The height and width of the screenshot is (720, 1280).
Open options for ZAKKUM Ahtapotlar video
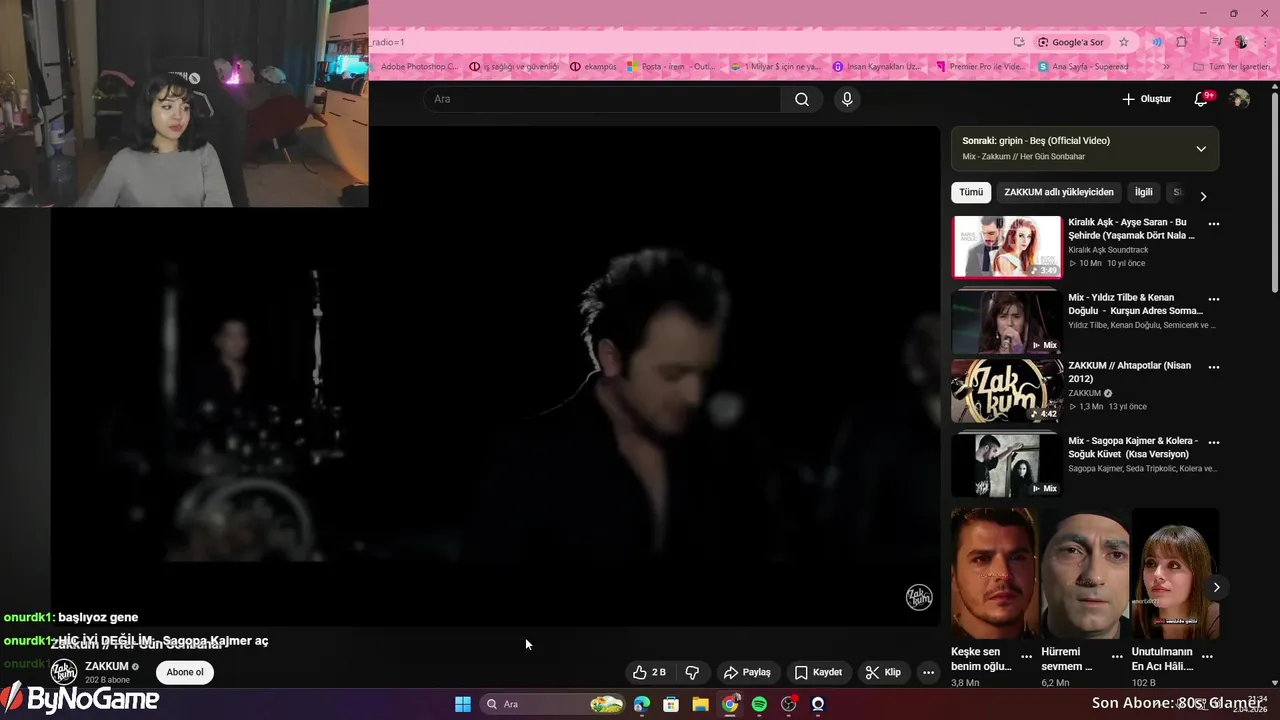pyautogui.click(x=1213, y=367)
